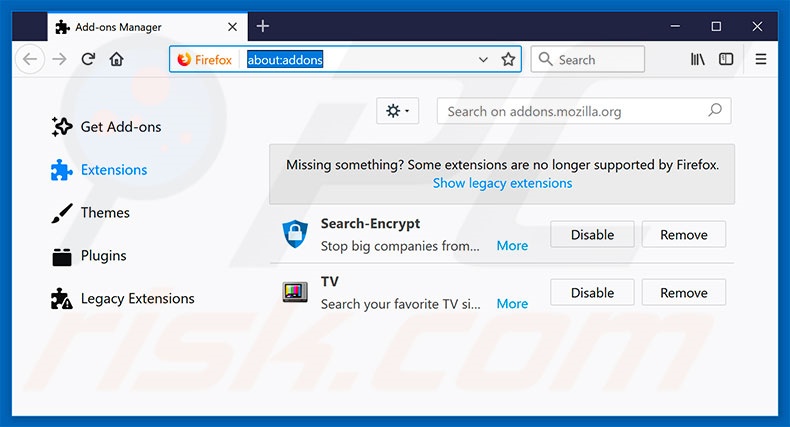Click 'Stop big companies from...' description
The image size is (790, 427).
point(400,246)
